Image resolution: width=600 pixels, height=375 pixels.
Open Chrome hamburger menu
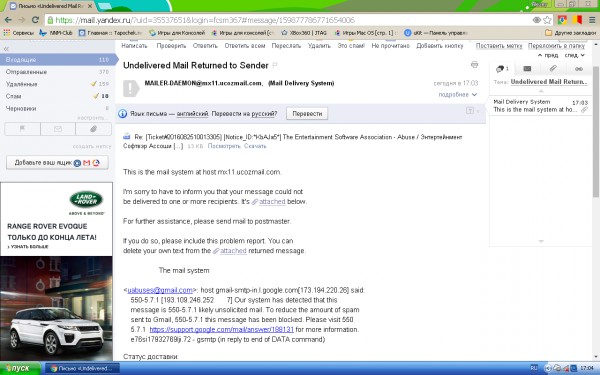pos(592,20)
